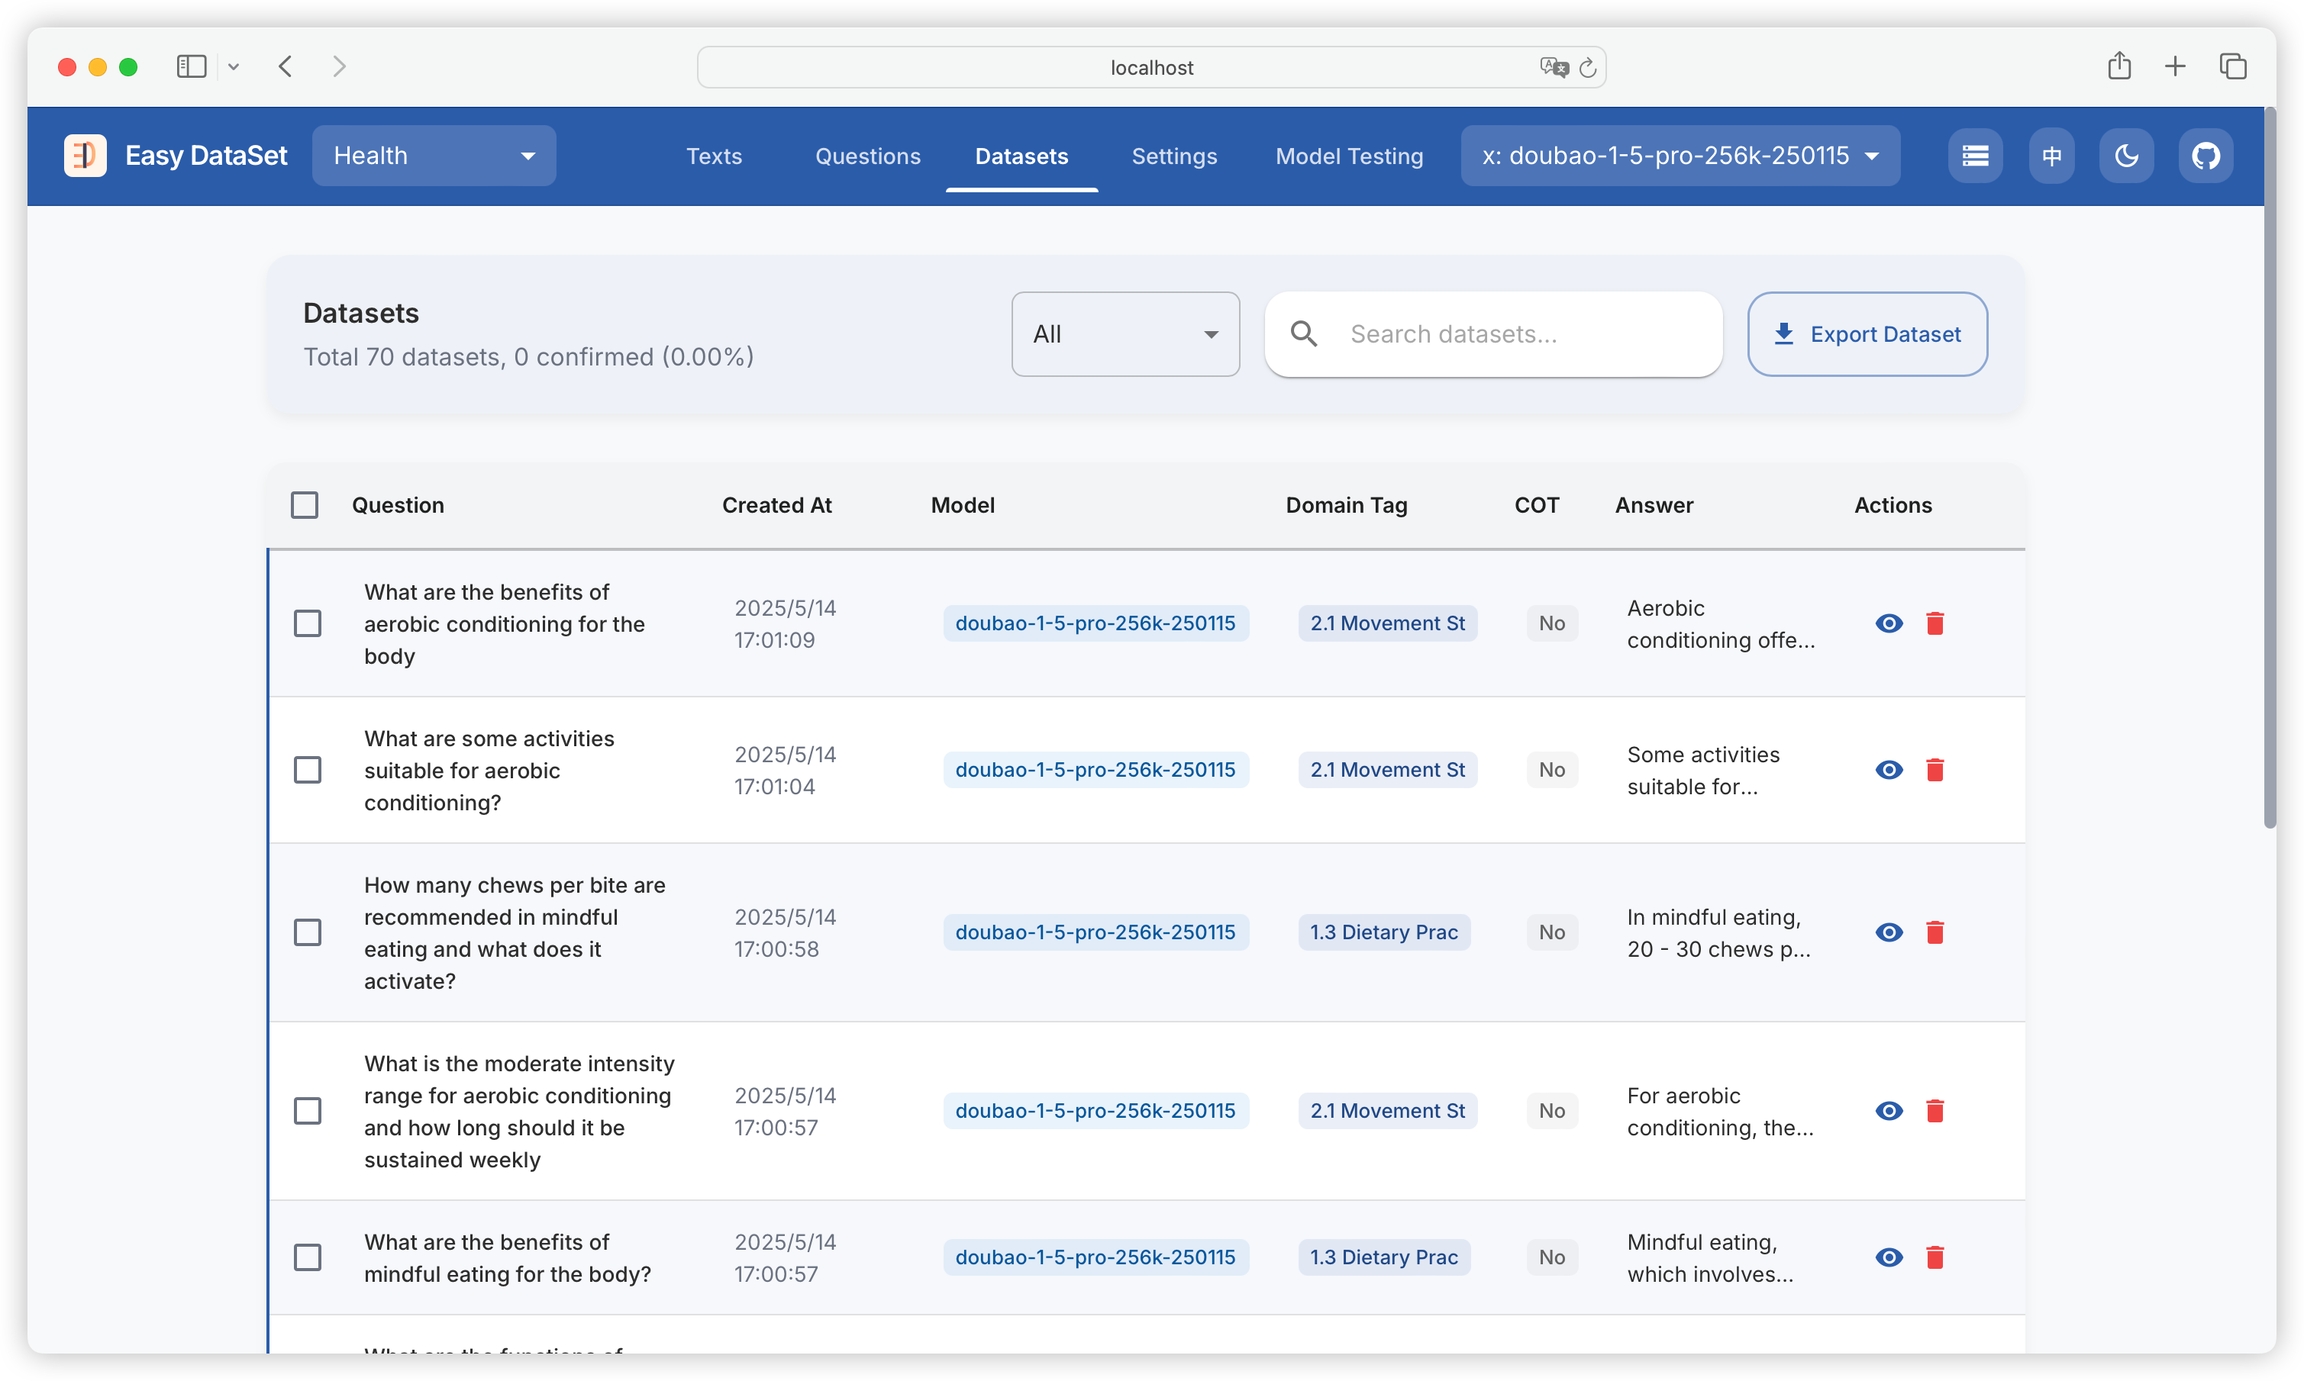Go to Model Testing tab
Viewport: 2304px width, 1381px height.
click(x=1349, y=156)
